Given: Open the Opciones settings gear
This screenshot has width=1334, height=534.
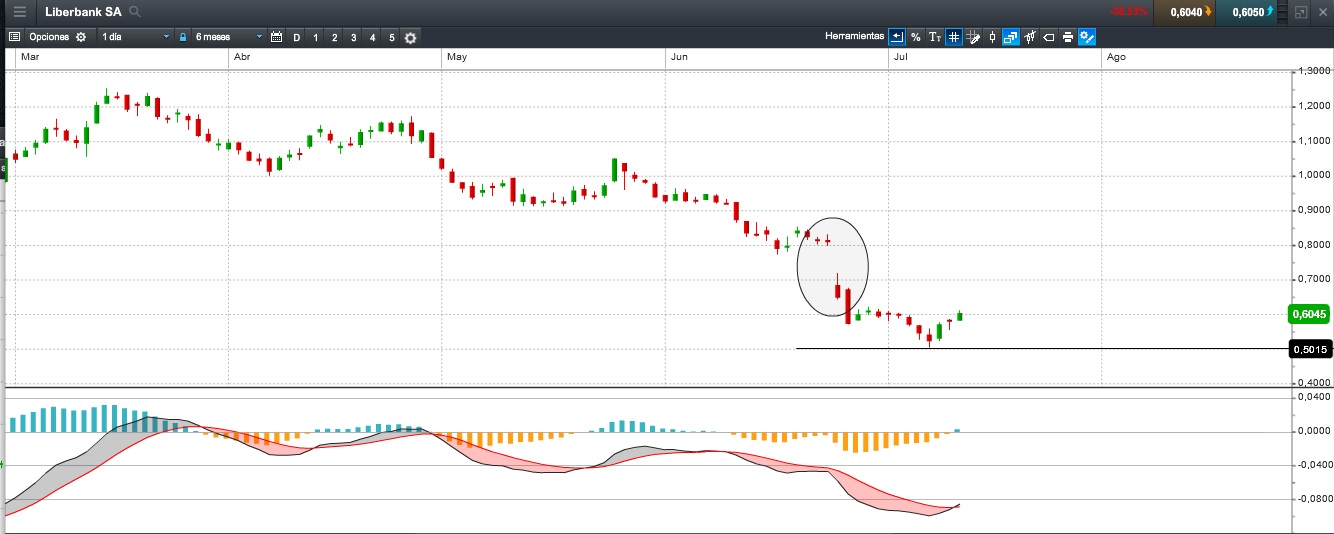Looking at the screenshot, I should coord(81,37).
